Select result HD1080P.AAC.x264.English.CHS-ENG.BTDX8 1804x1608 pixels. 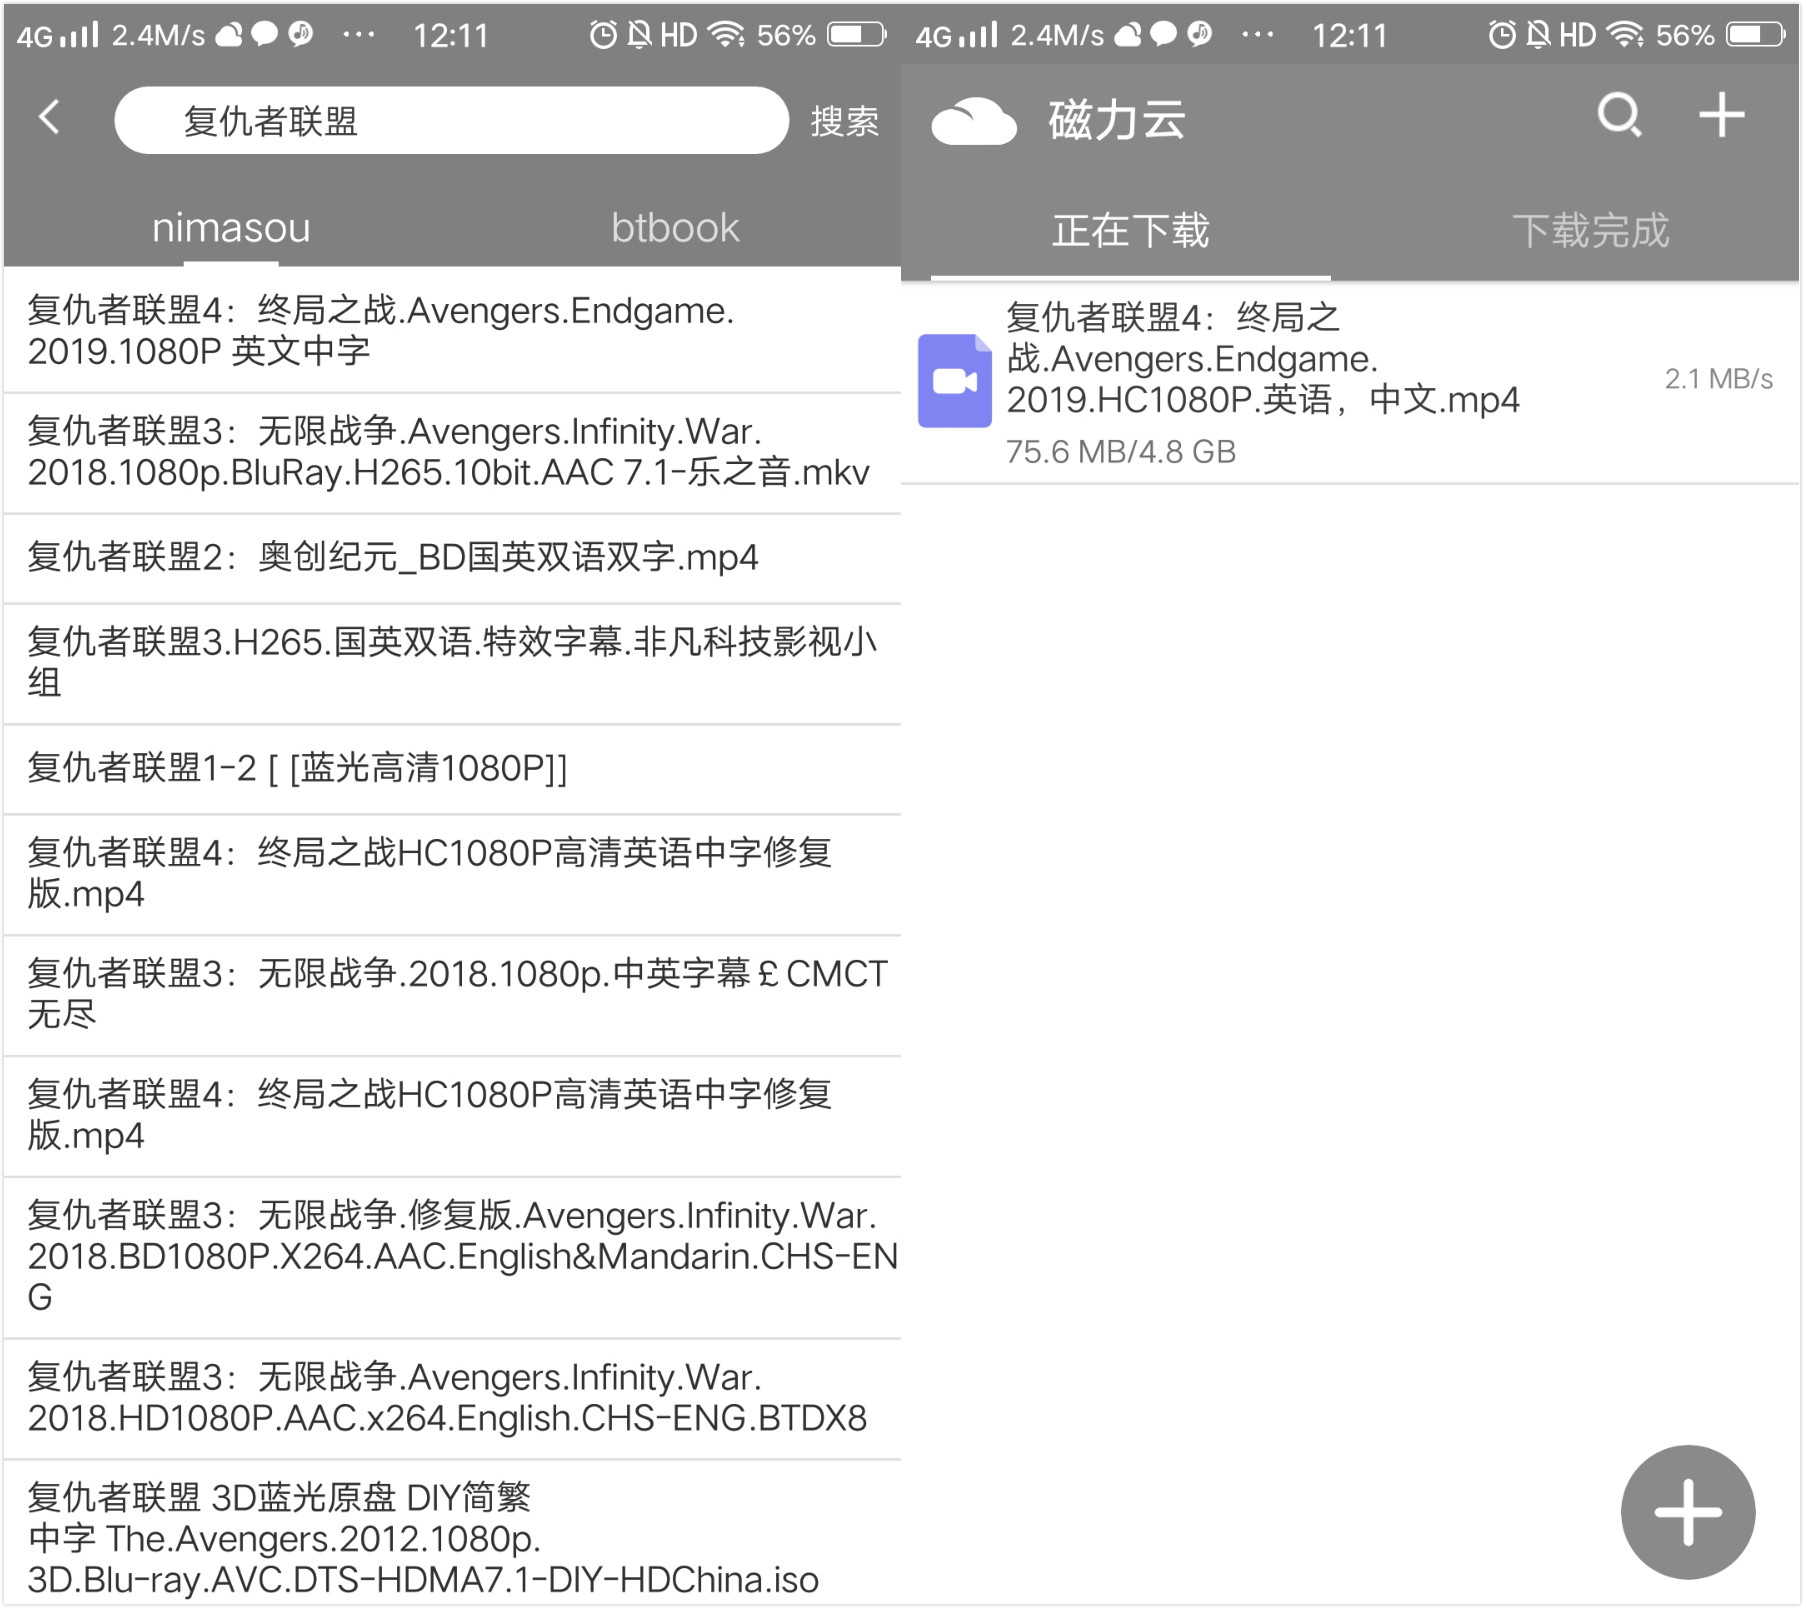[x=452, y=1398]
